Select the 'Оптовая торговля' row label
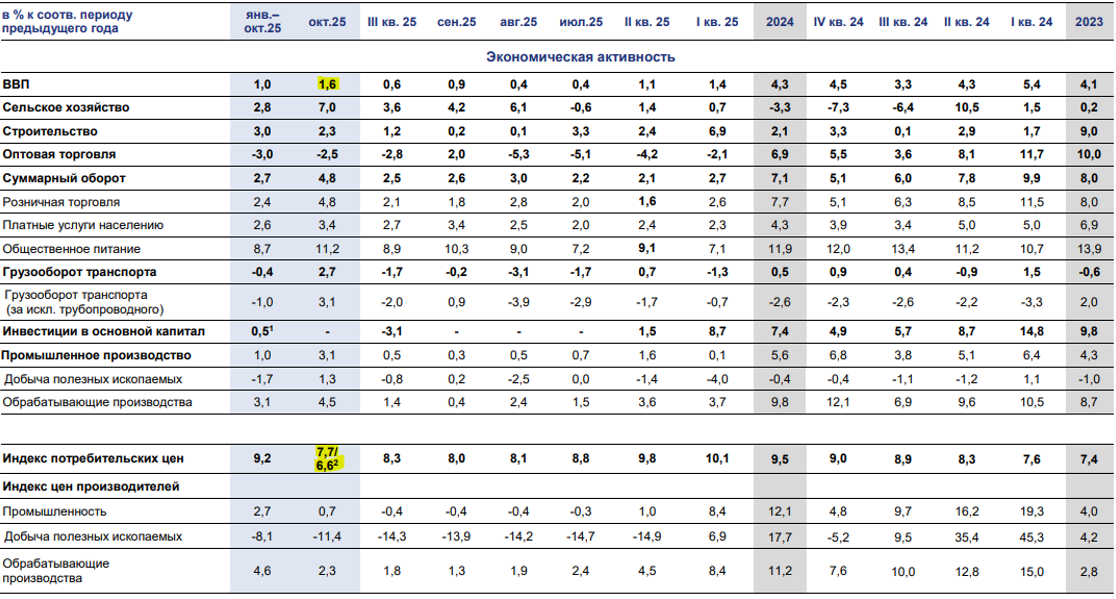 click(59, 154)
